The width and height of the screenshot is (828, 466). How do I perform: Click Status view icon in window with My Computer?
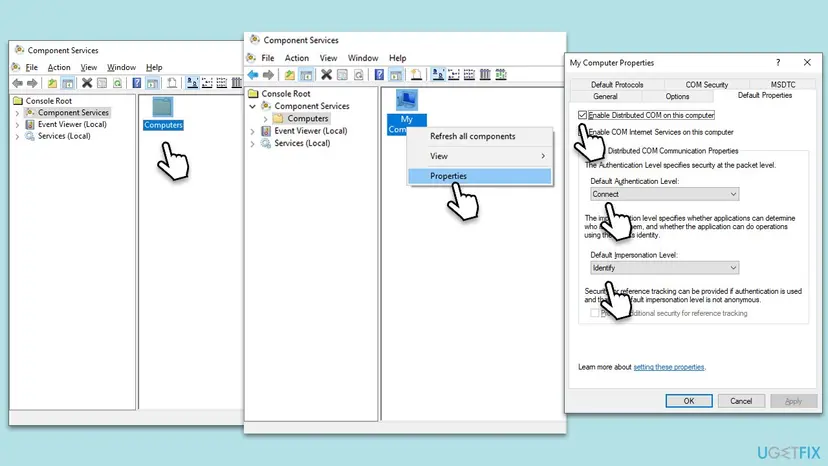(501, 74)
